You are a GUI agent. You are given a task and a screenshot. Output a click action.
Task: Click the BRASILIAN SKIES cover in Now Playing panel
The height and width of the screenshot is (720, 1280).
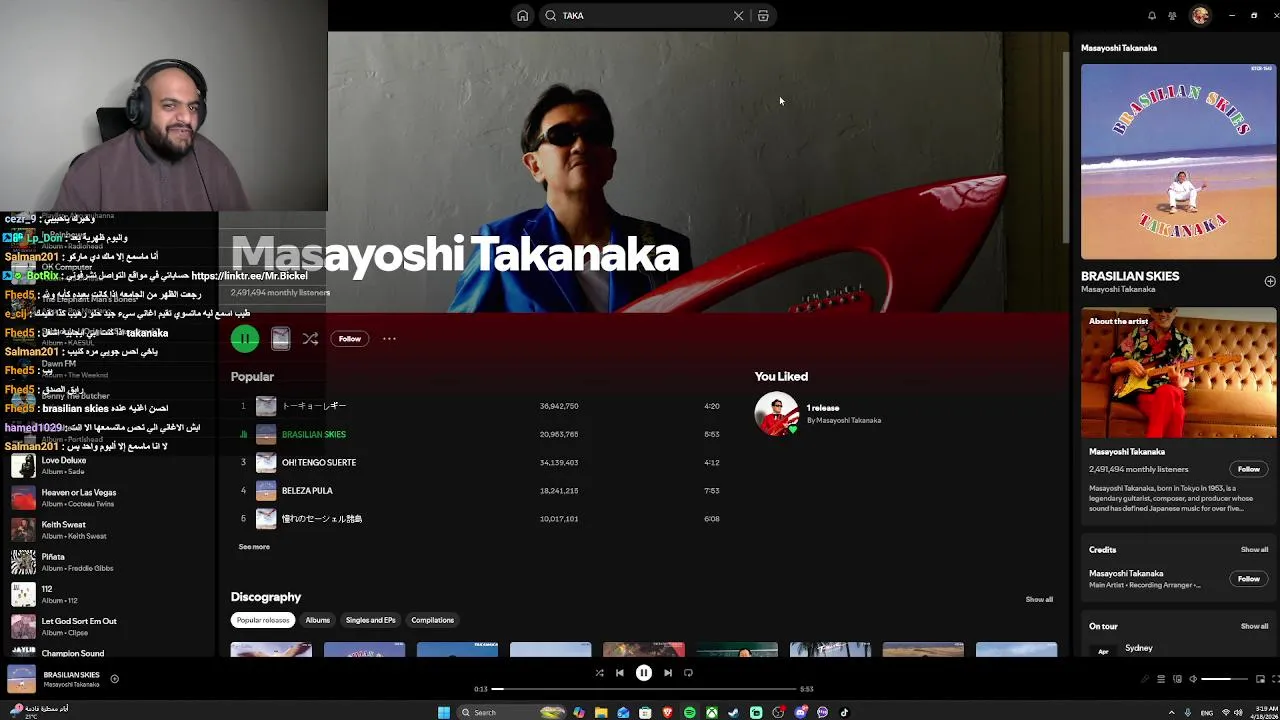point(1178,162)
